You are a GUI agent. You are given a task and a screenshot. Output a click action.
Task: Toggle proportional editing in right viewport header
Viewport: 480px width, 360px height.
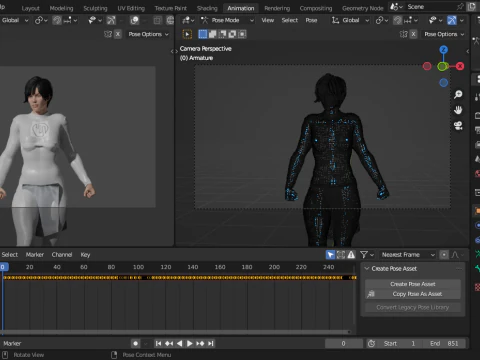click(397, 20)
